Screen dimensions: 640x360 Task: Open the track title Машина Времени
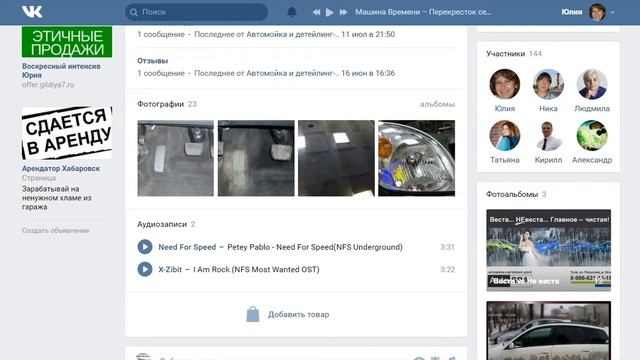pyautogui.click(x=422, y=12)
